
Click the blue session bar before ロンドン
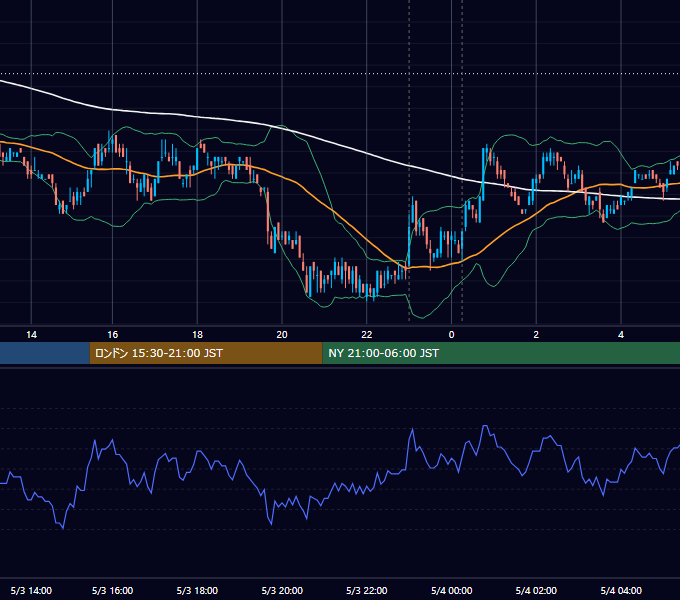tap(45, 353)
